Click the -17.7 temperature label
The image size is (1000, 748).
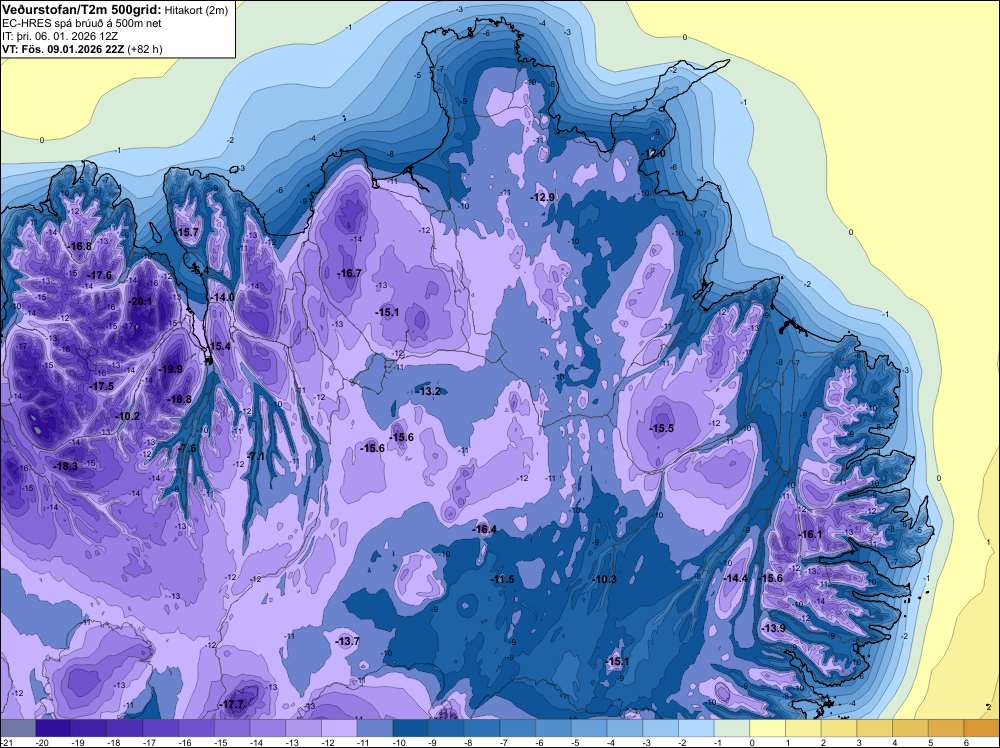[232, 705]
